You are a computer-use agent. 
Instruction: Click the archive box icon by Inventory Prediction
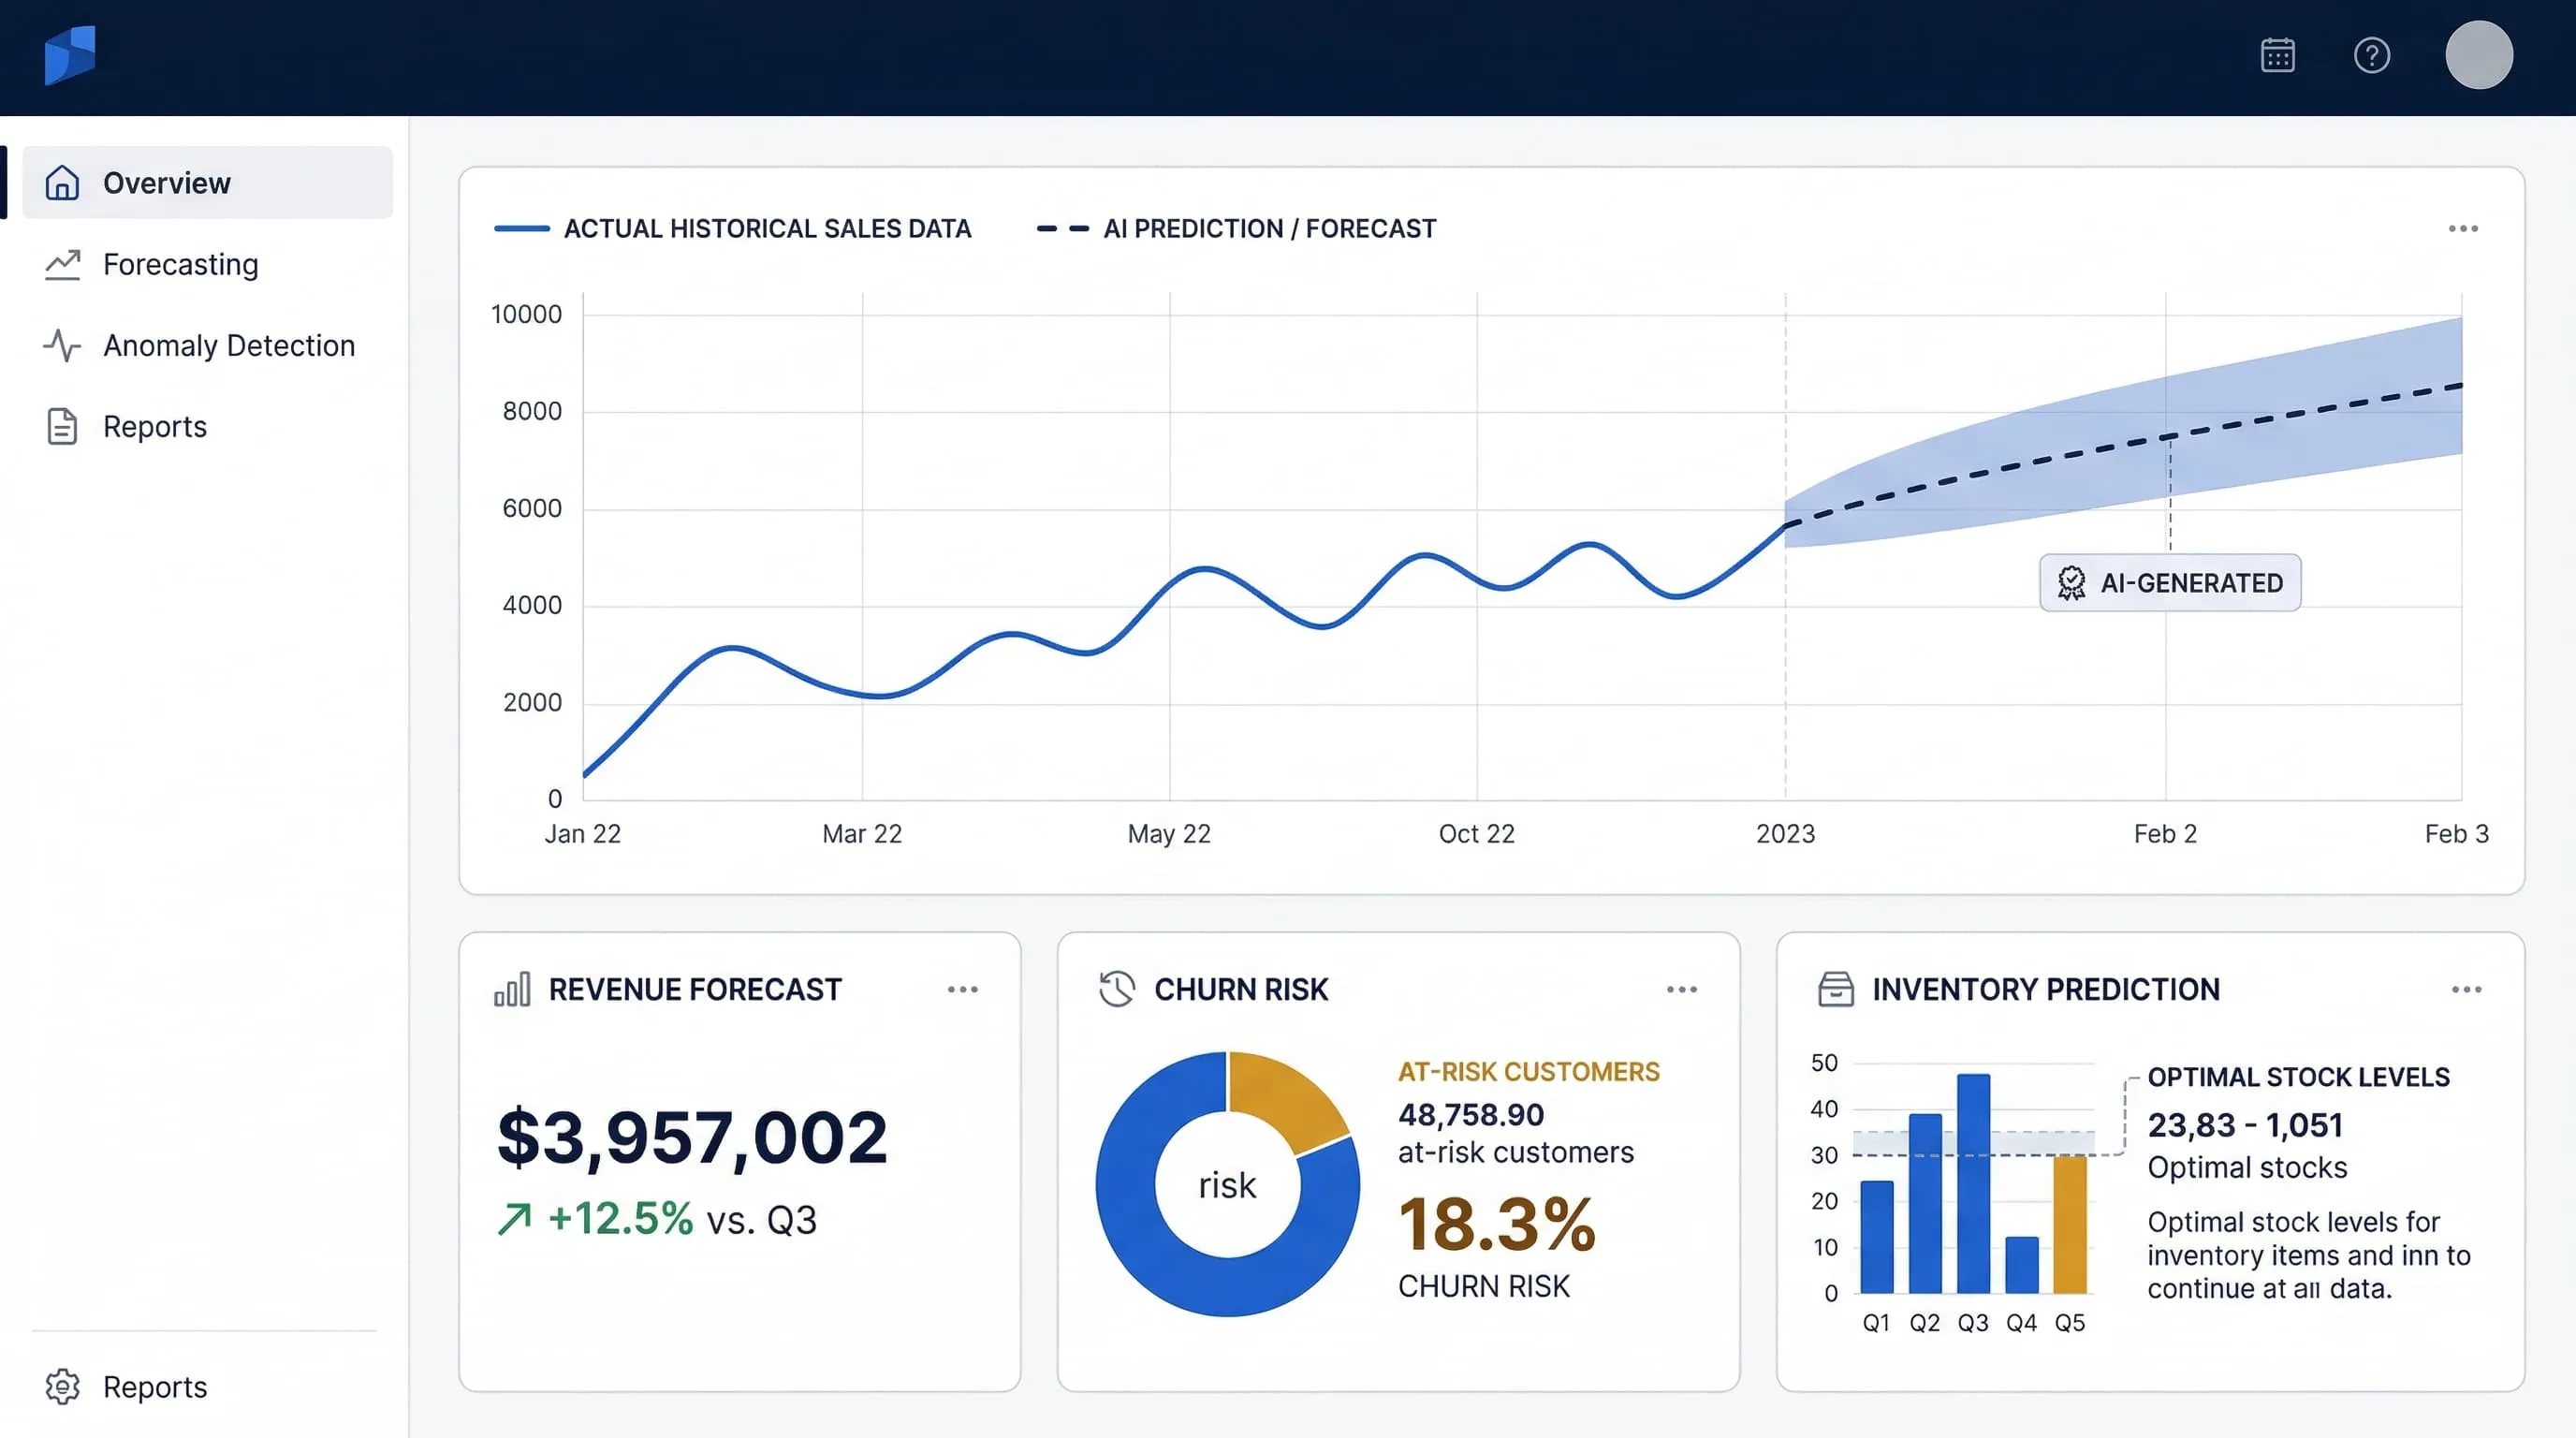pyautogui.click(x=1836, y=989)
